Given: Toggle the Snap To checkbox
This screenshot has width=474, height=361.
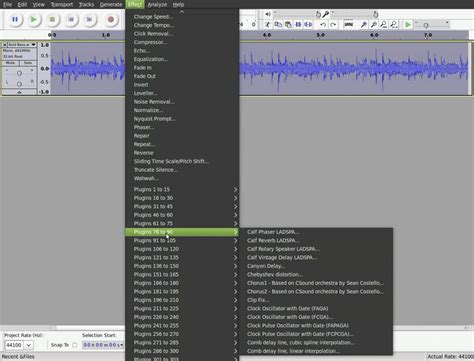Looking at the screenshot, I should point(75,345).
